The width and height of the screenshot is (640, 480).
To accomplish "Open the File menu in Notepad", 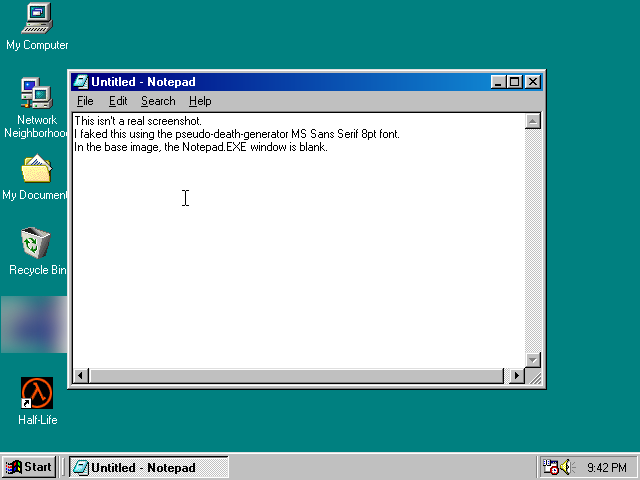I will click(85, 101).
